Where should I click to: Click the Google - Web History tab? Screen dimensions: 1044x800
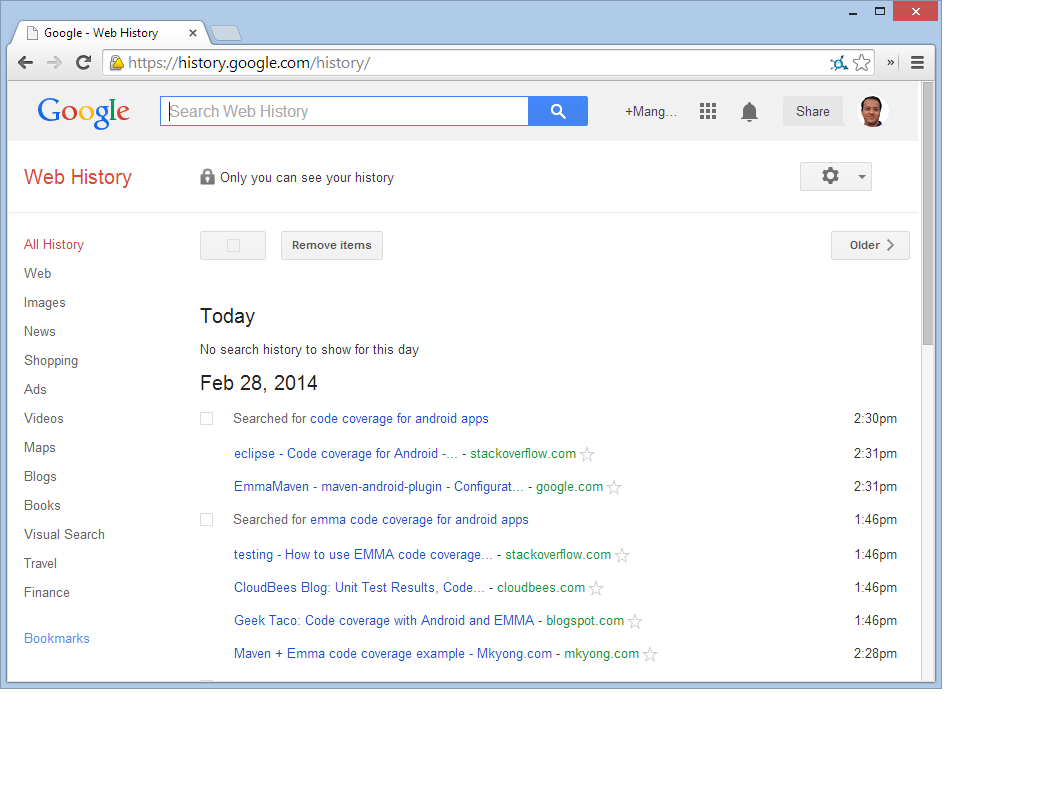[110, 33]
